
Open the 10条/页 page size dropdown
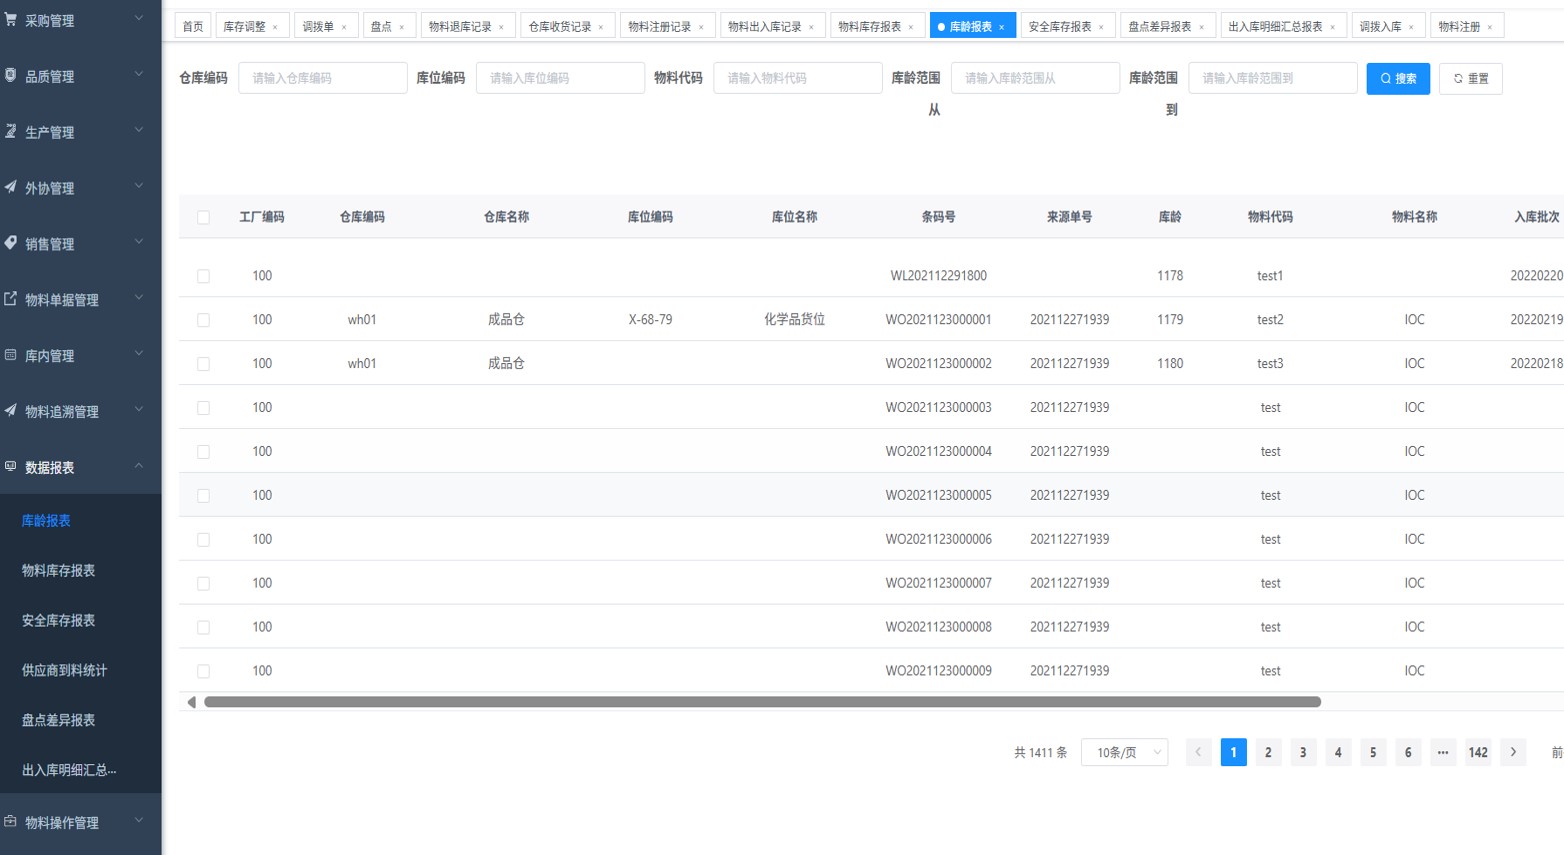(1124, 752)
